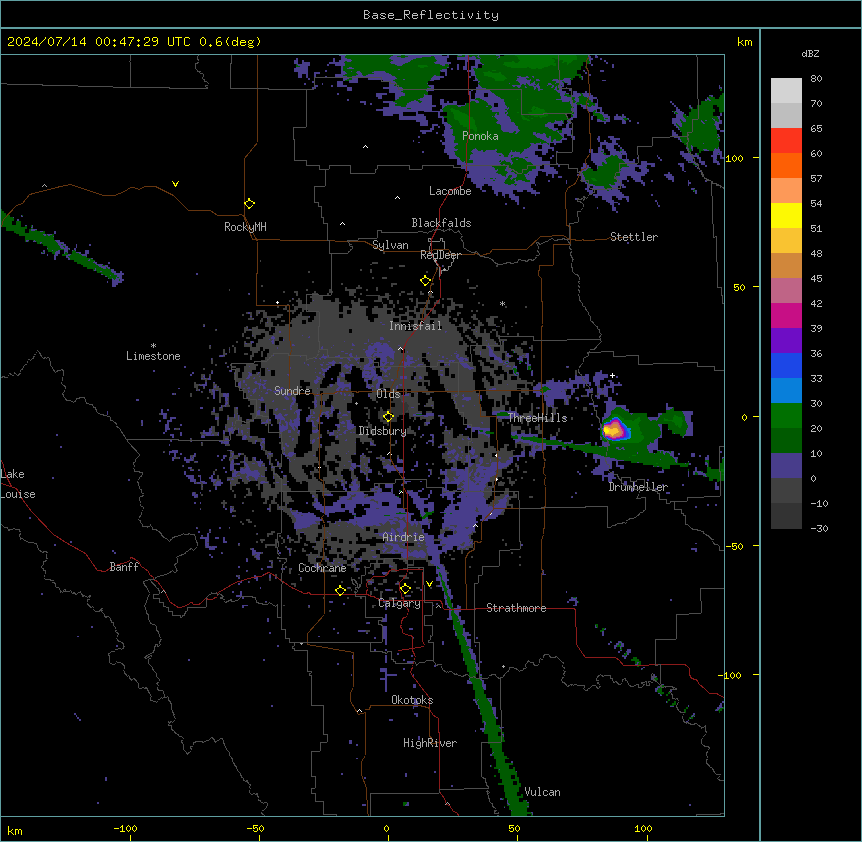Click the yellow V marker east of Calgary
The height and width of the screenshot is (842, 862).
[x=429, y=584]
